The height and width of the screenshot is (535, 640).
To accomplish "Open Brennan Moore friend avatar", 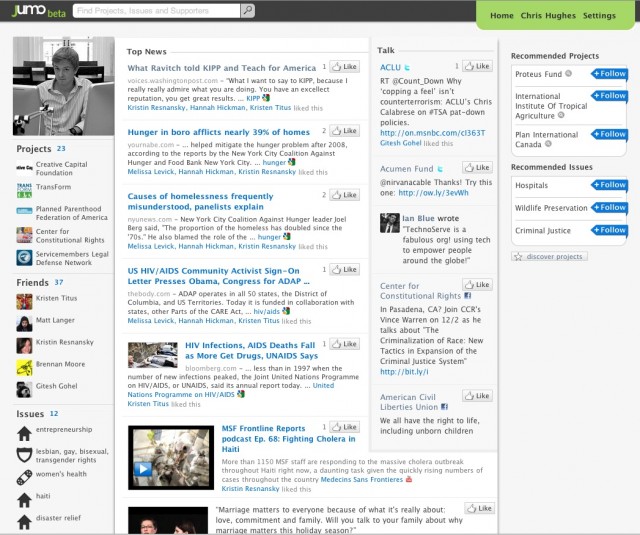I will click(x=24, y=368).
